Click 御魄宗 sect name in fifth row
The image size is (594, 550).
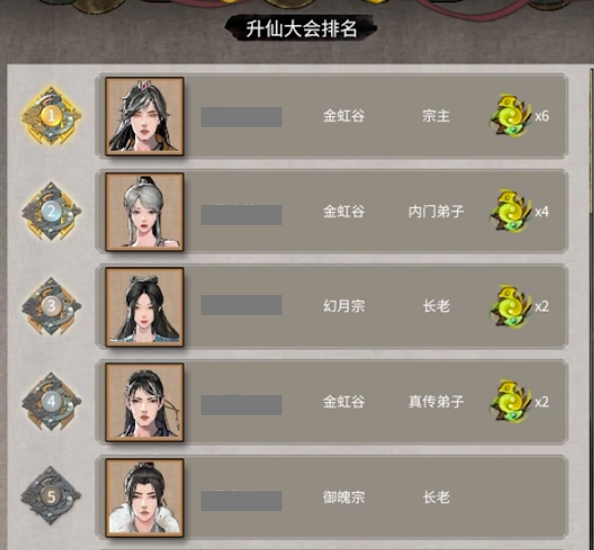point(344,497)
